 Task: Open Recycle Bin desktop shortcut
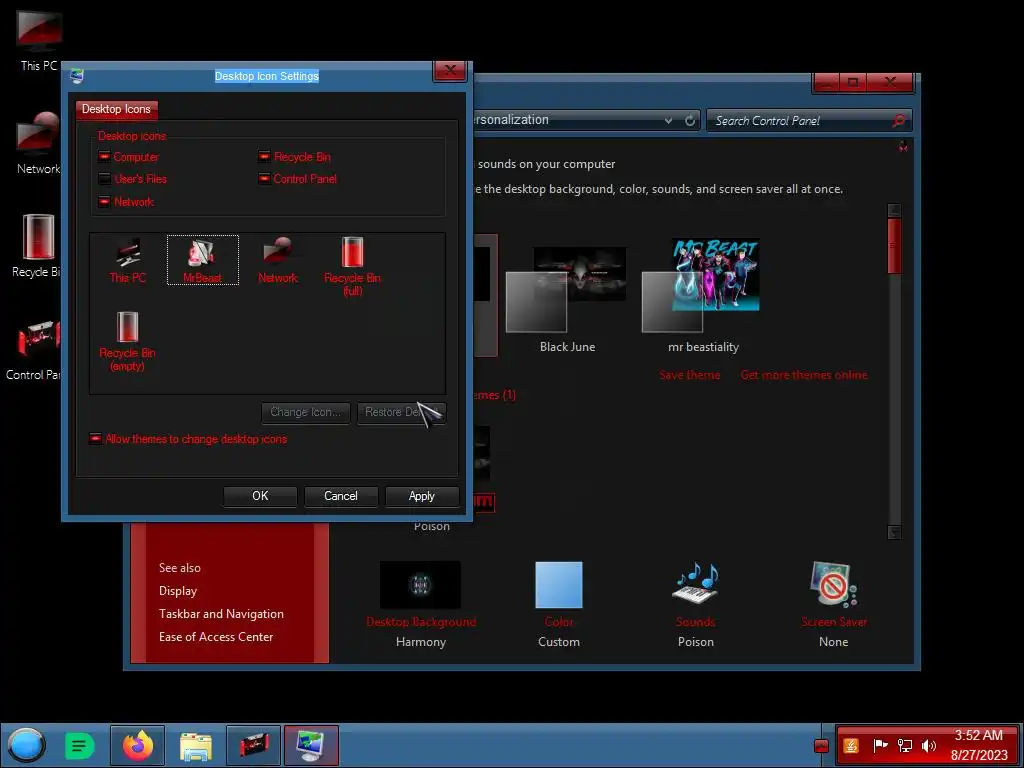point(37,246)
